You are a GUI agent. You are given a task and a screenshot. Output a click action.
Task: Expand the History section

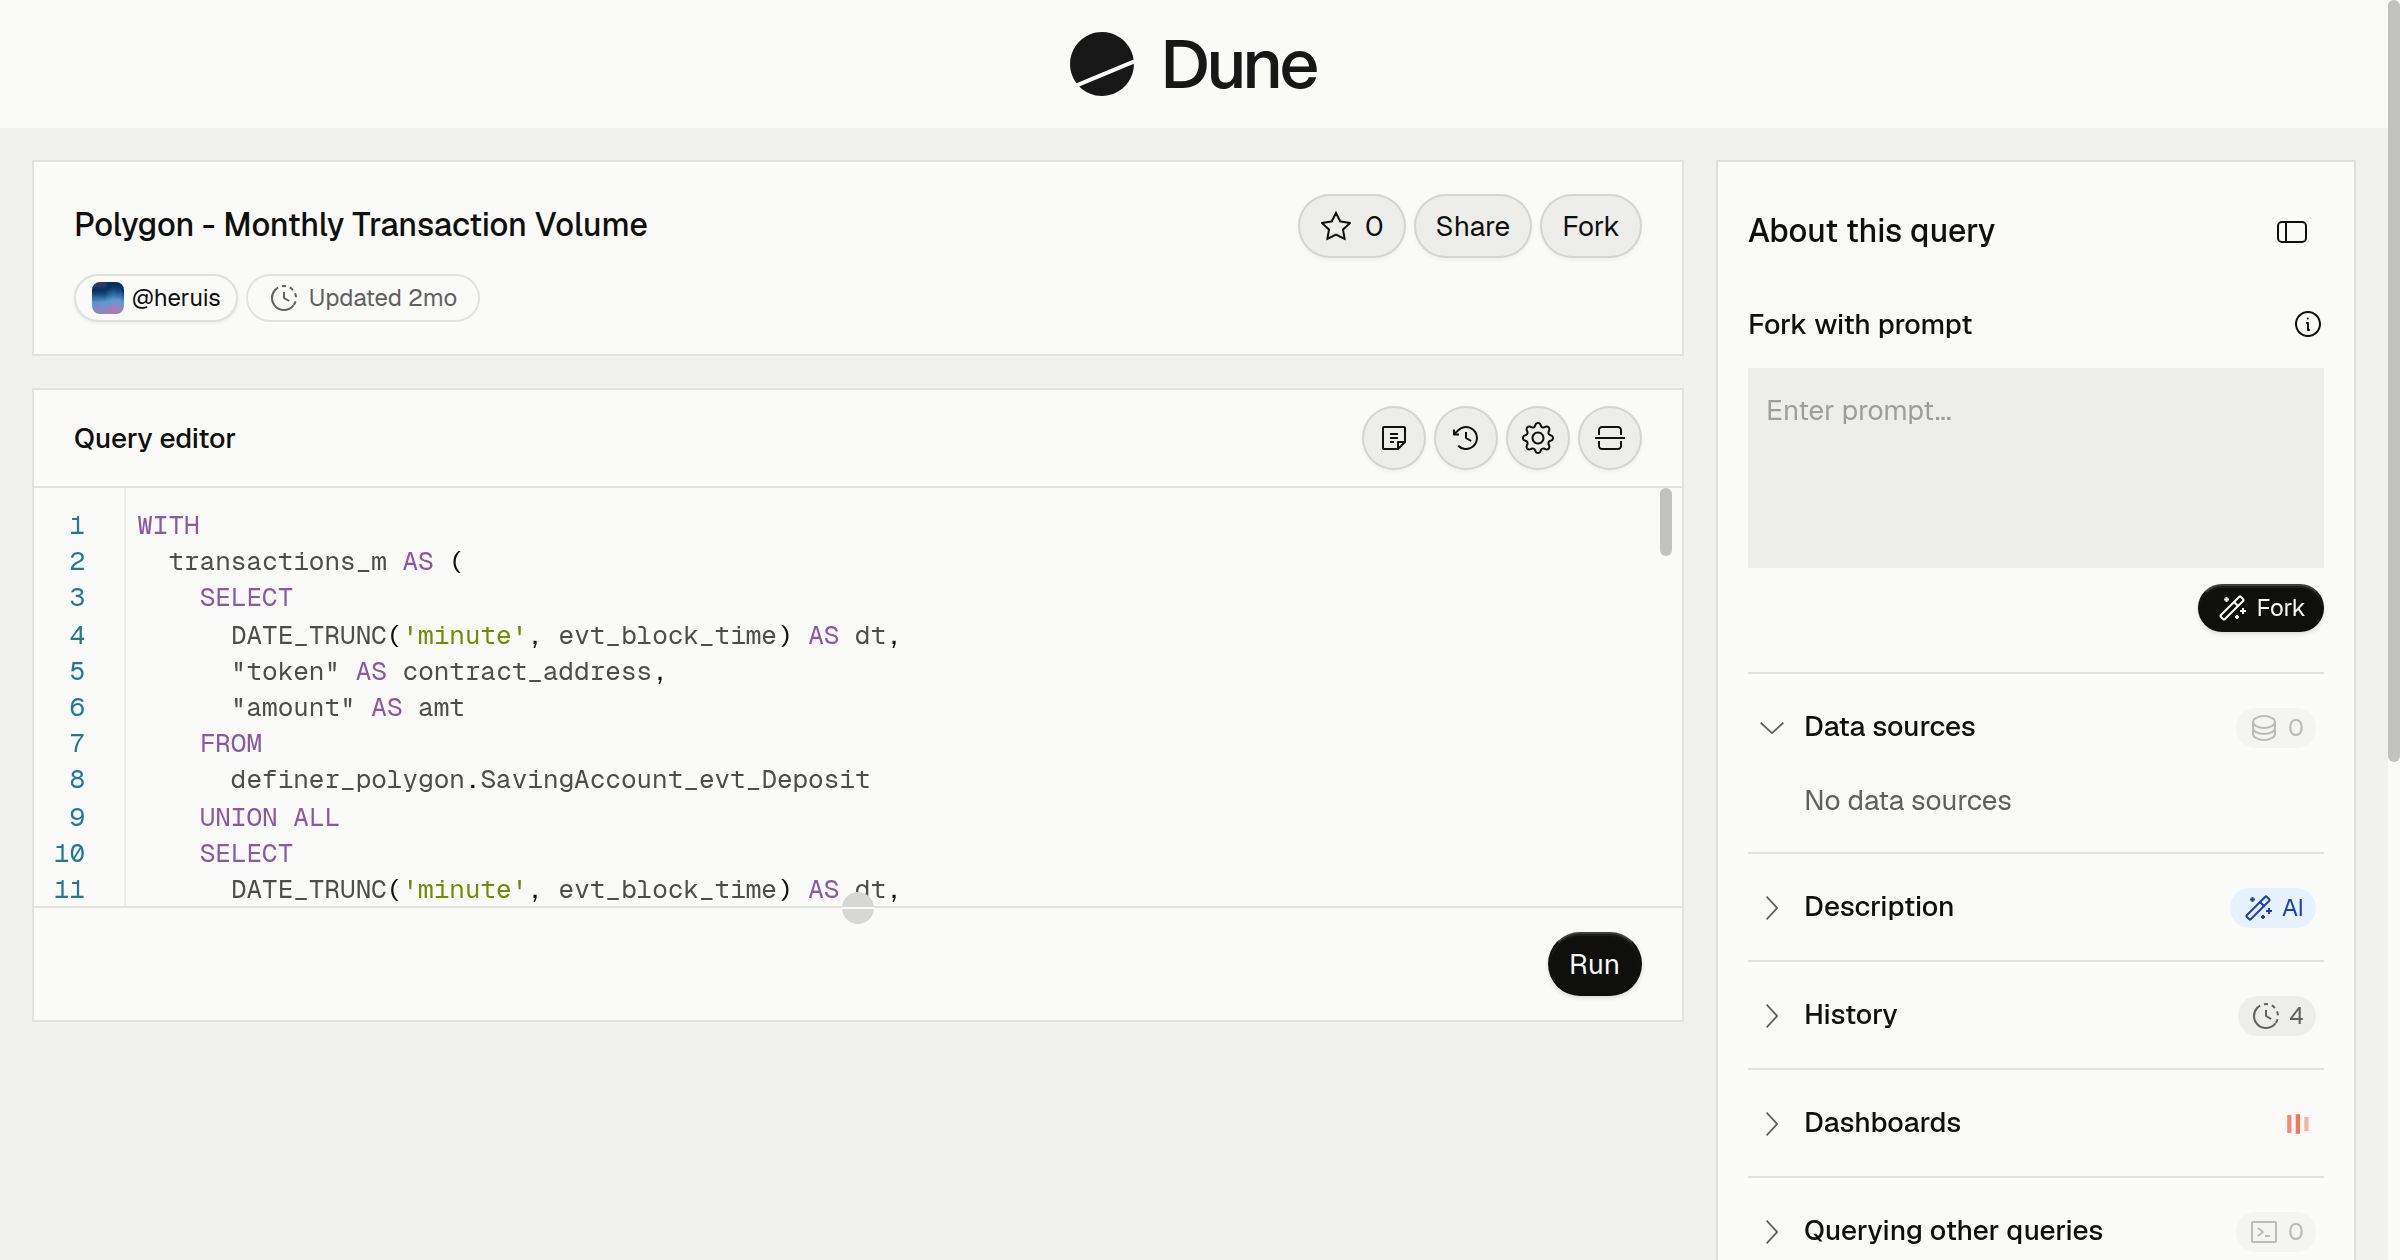point(1772,1015)
